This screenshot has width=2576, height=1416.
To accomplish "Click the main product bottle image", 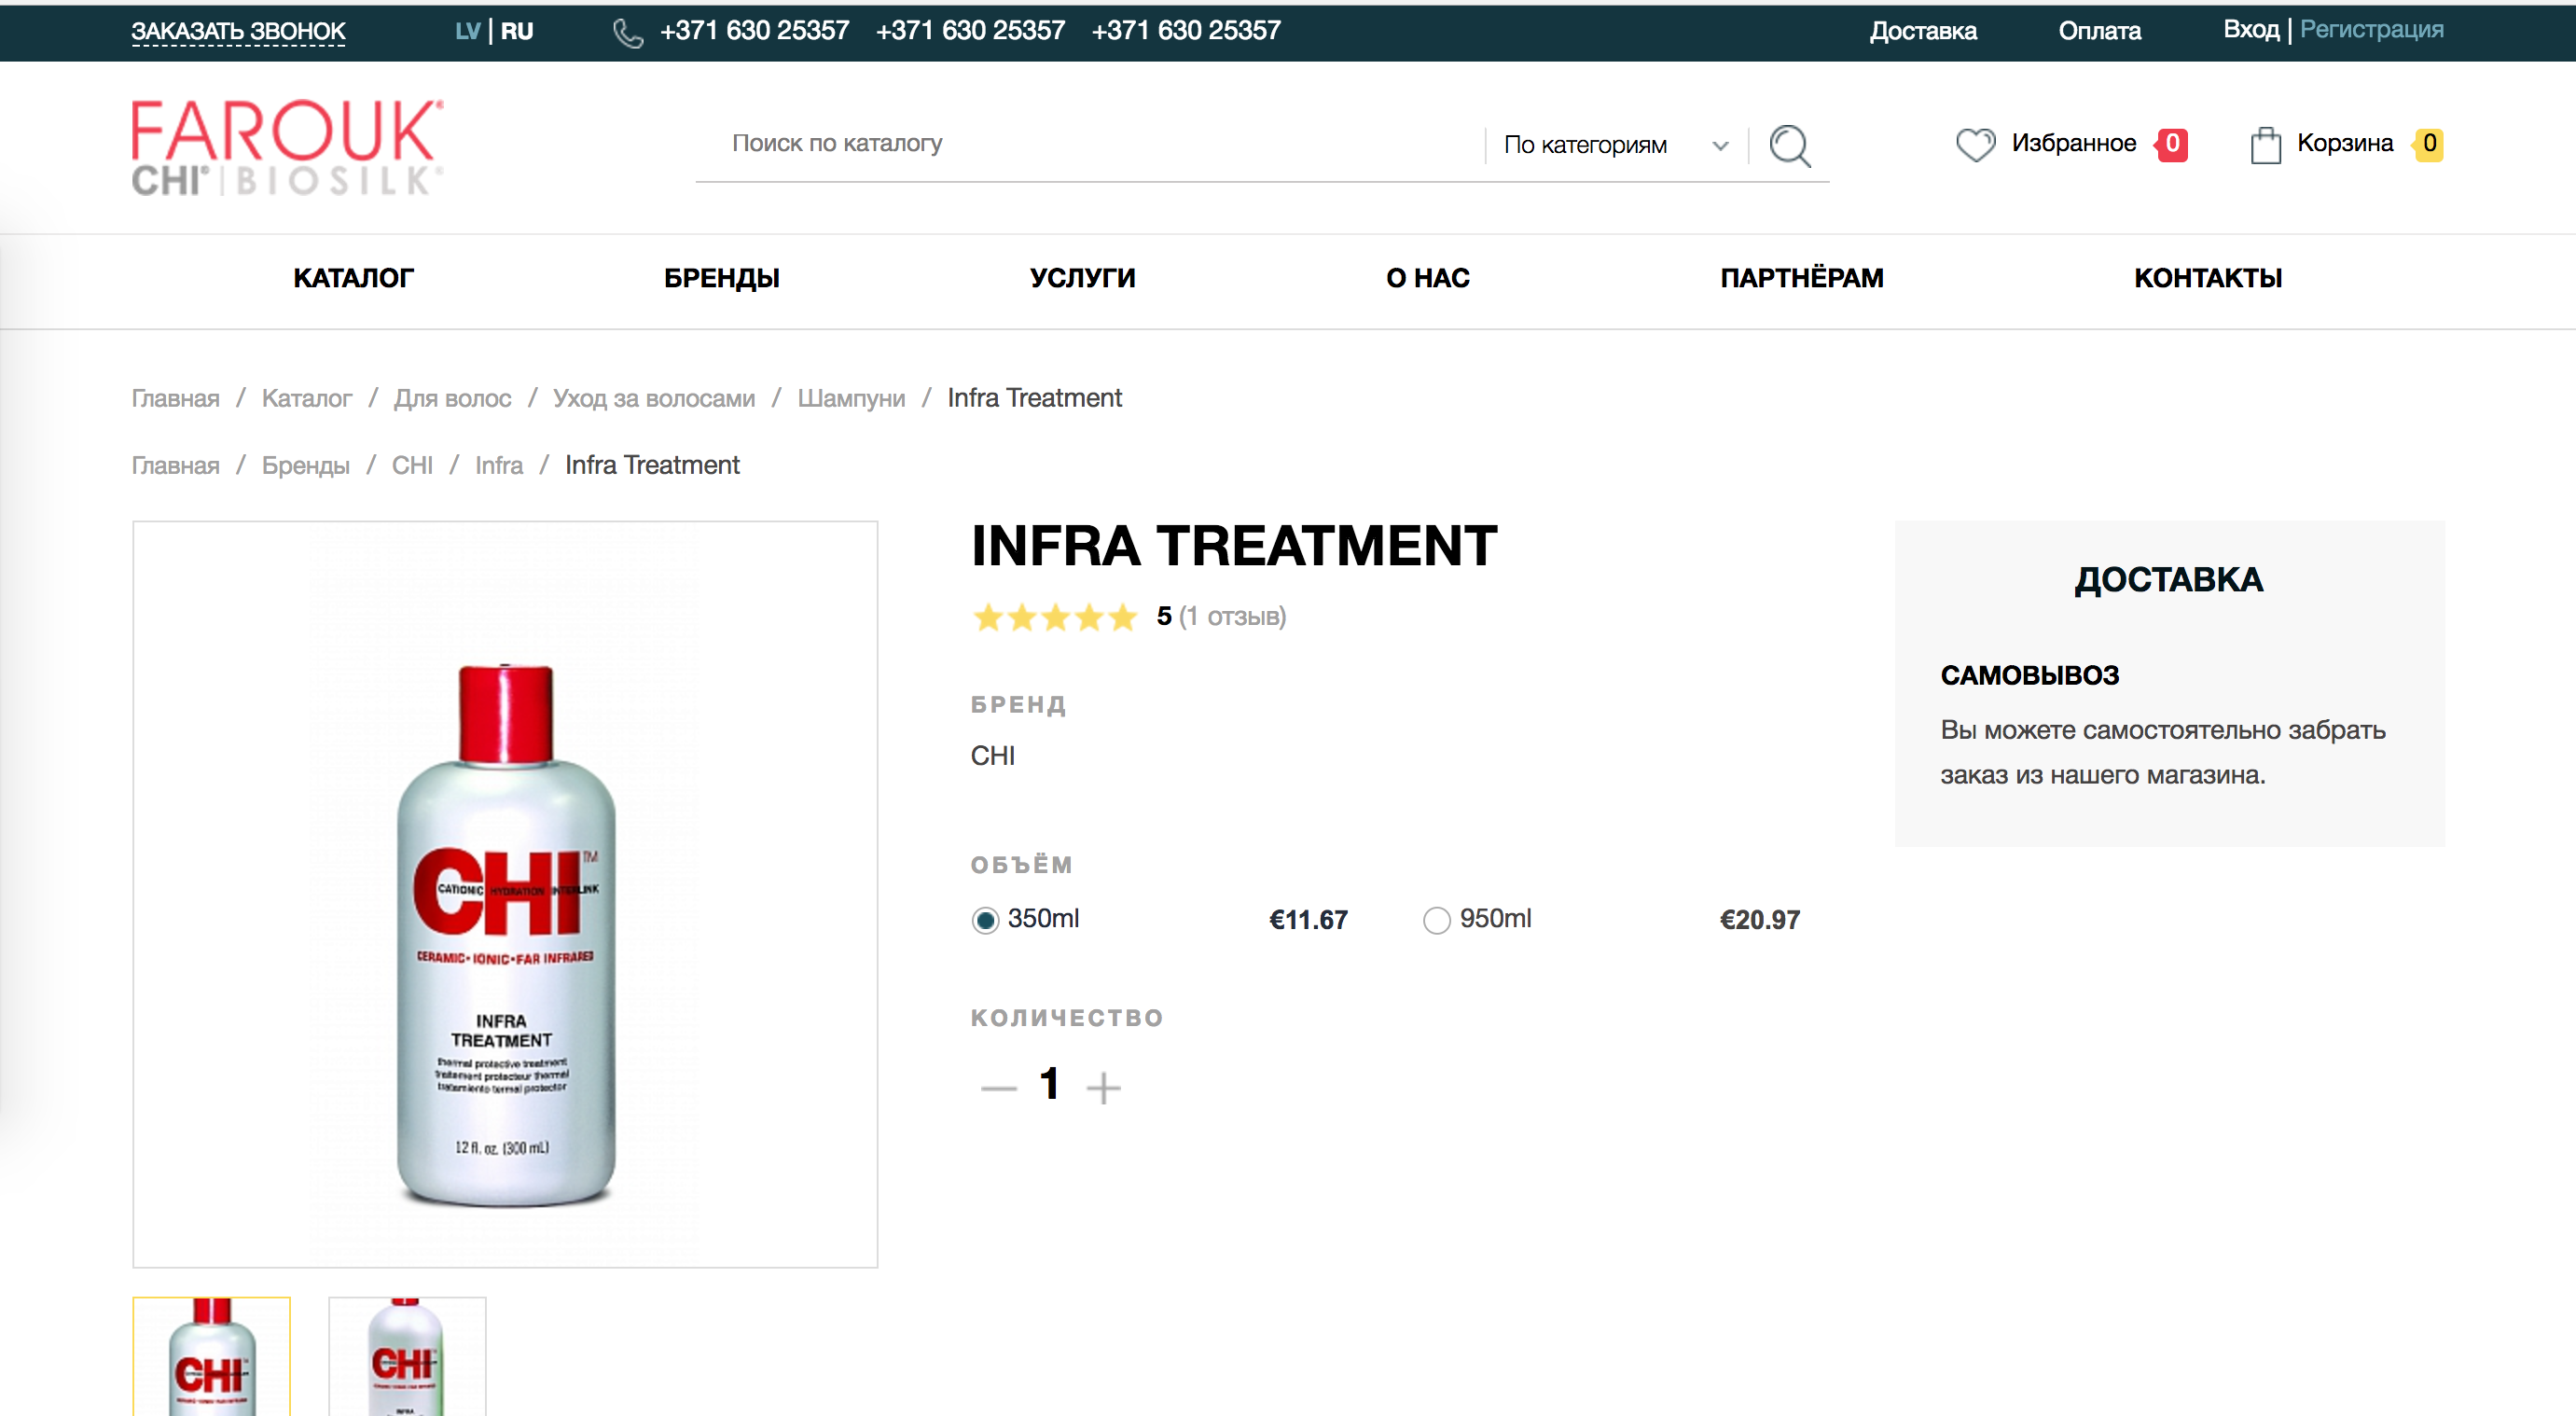I will click(x=505, y=894).
